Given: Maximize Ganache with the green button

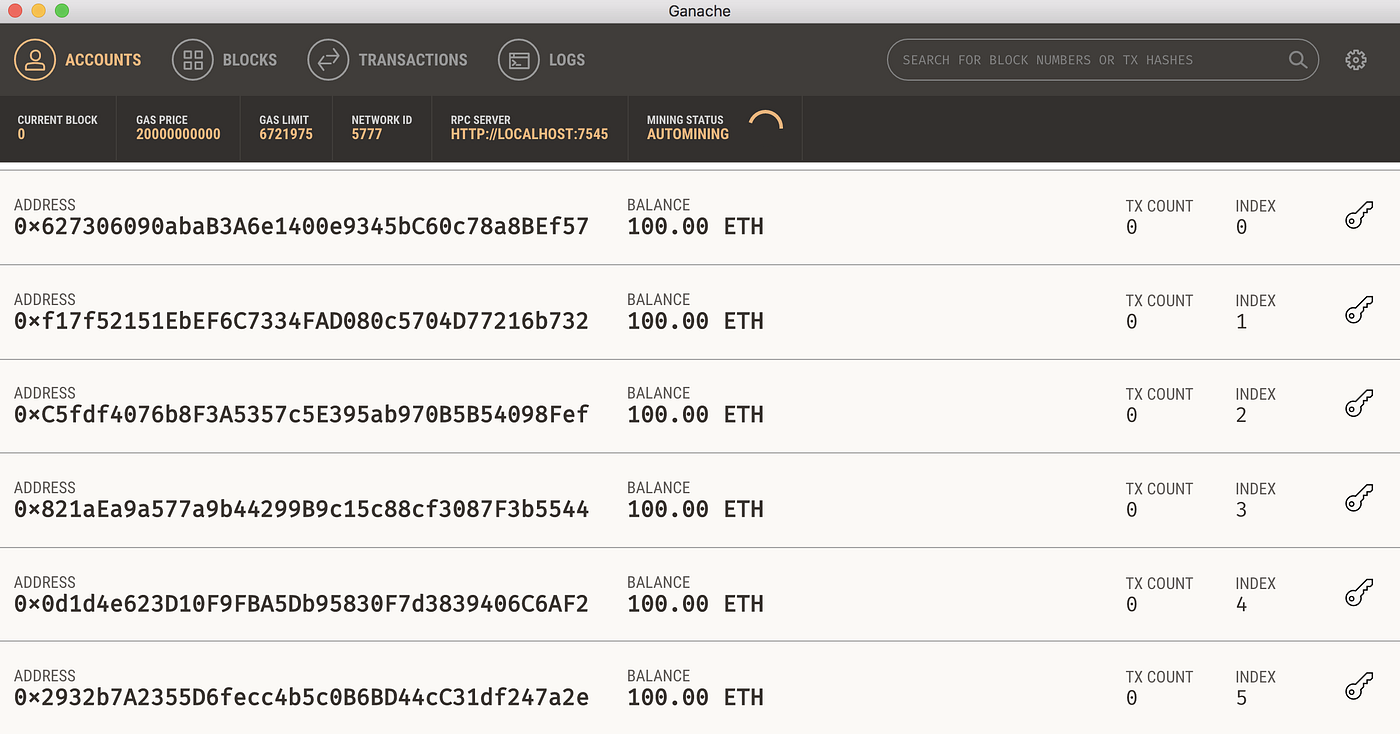Looking at the screenshot, I should coord(62,11).
